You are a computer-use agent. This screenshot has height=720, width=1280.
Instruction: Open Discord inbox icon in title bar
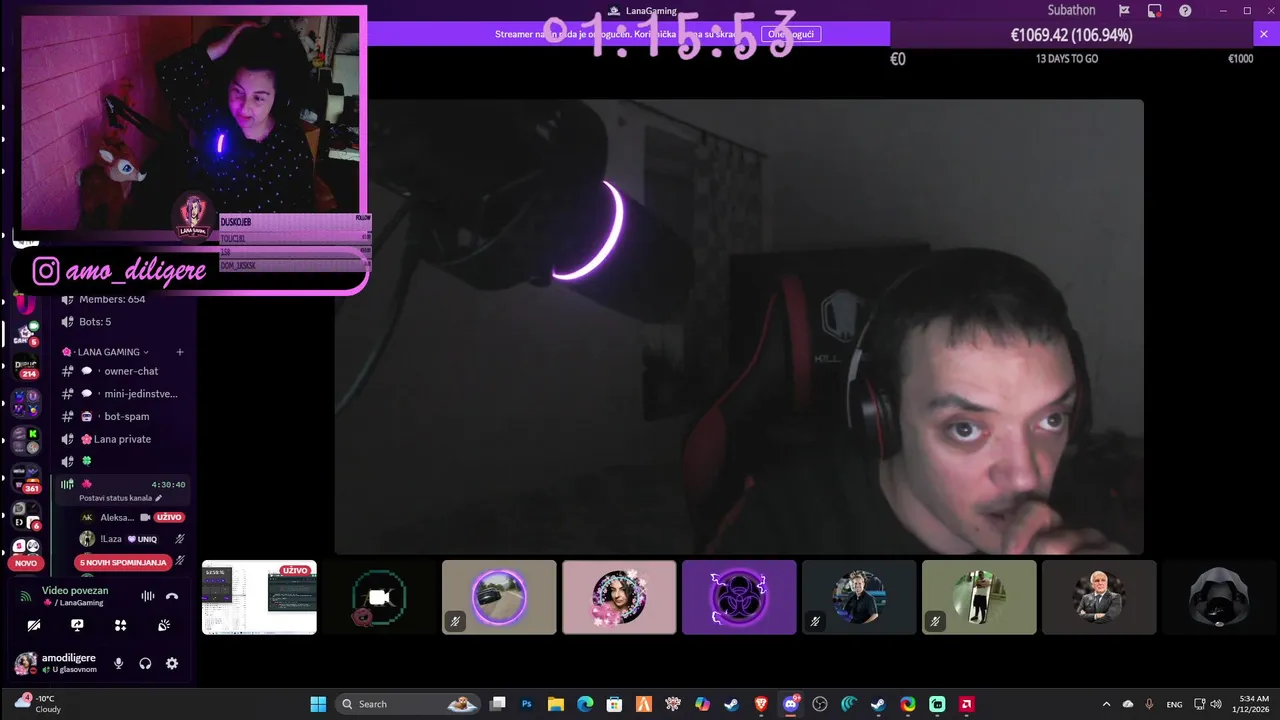(x=1155, y=10)
